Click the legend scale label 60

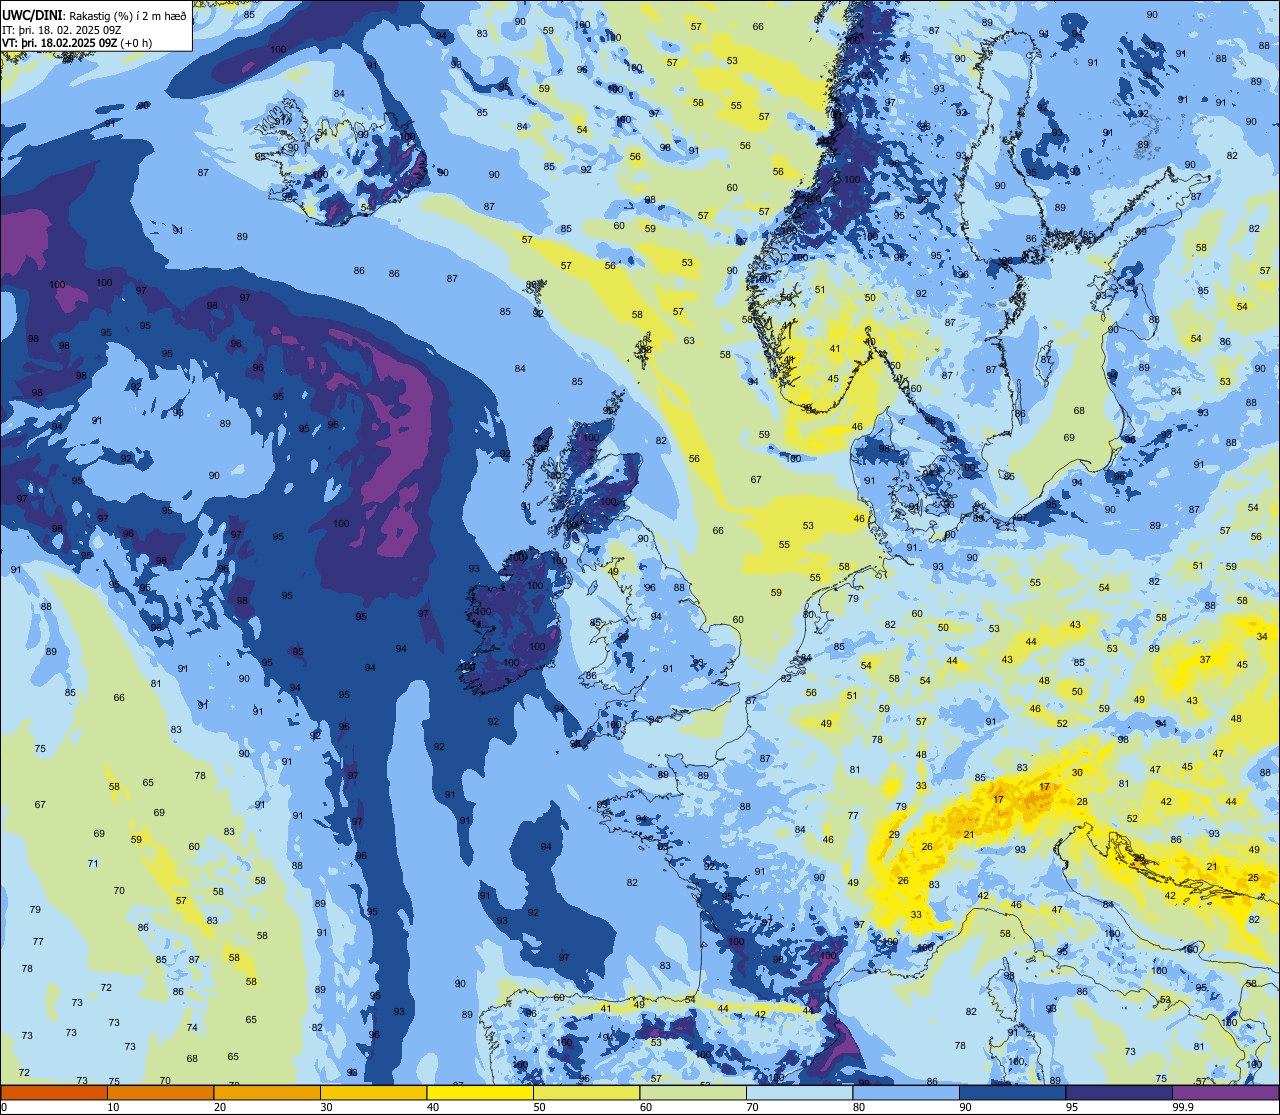point(646,1107)
